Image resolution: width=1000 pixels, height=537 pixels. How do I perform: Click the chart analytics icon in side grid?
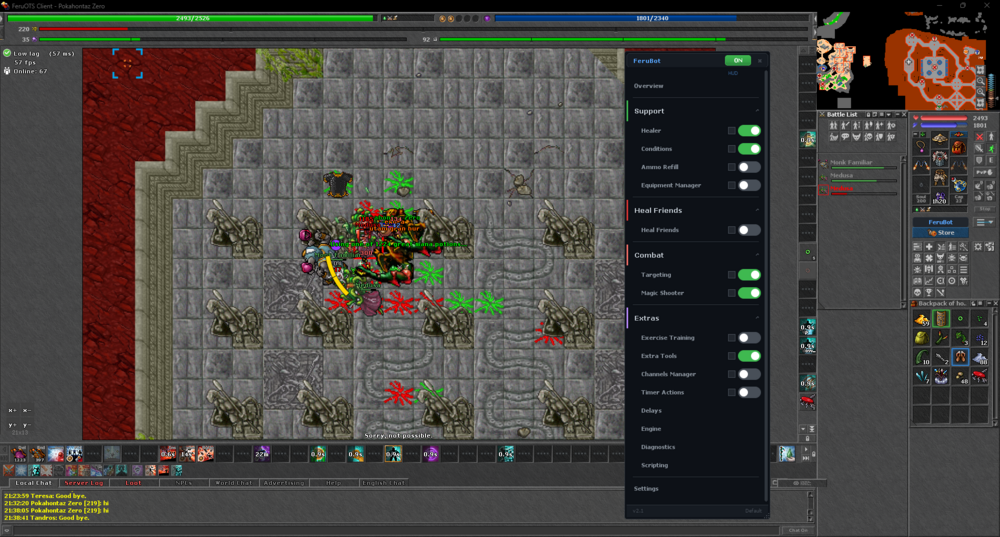pyautogui.click(x=929, y=281)
